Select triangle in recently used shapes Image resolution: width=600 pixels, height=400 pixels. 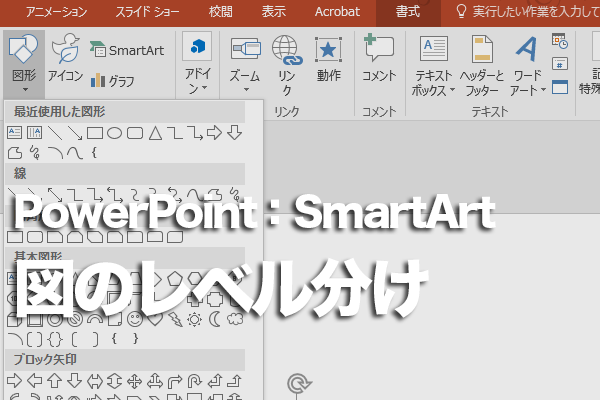pyautogui.click(x=155, y=133)
